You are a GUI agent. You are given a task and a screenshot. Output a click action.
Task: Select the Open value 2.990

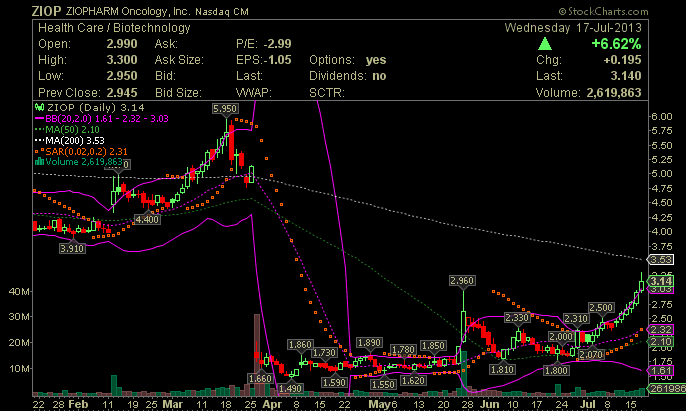pos(122,44)
